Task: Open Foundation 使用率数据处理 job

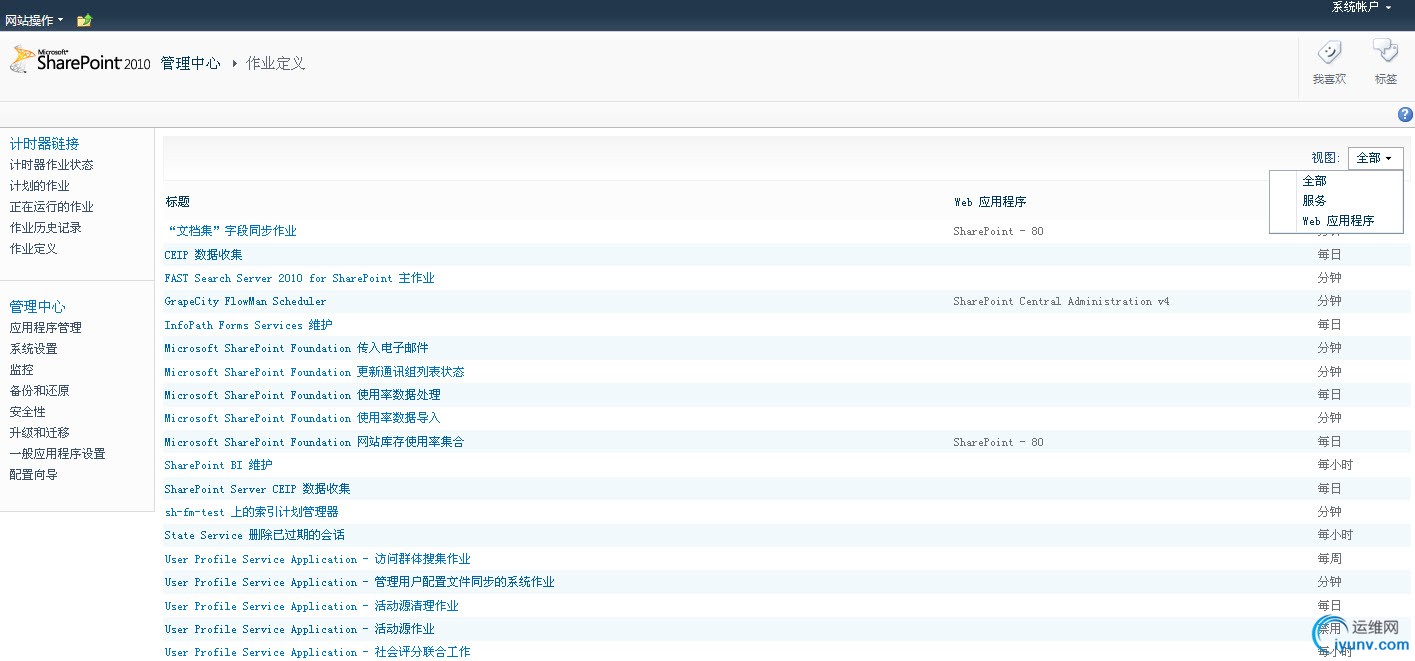Action: [x=302, y=395]
